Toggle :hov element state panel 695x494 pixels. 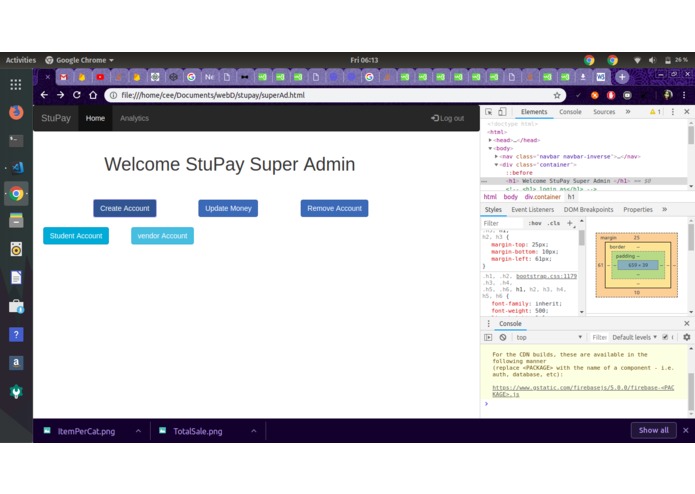[535, 223]
